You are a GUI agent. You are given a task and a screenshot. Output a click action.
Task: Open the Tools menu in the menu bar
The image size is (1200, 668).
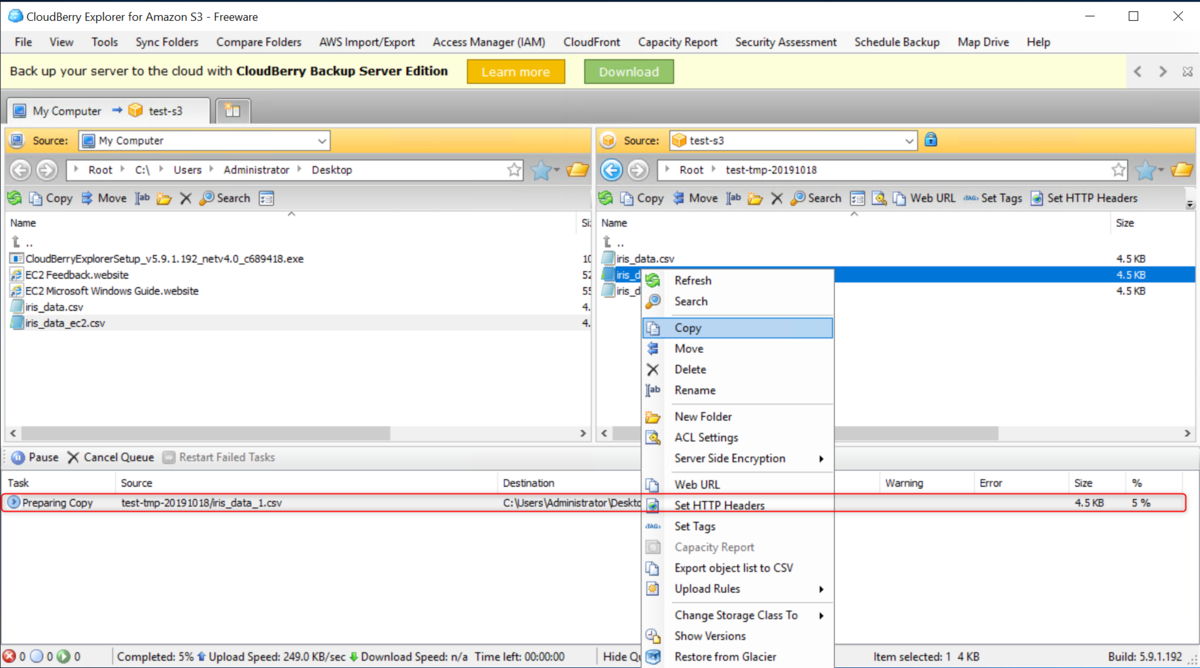pyautogui.click(x=104, y=42)
